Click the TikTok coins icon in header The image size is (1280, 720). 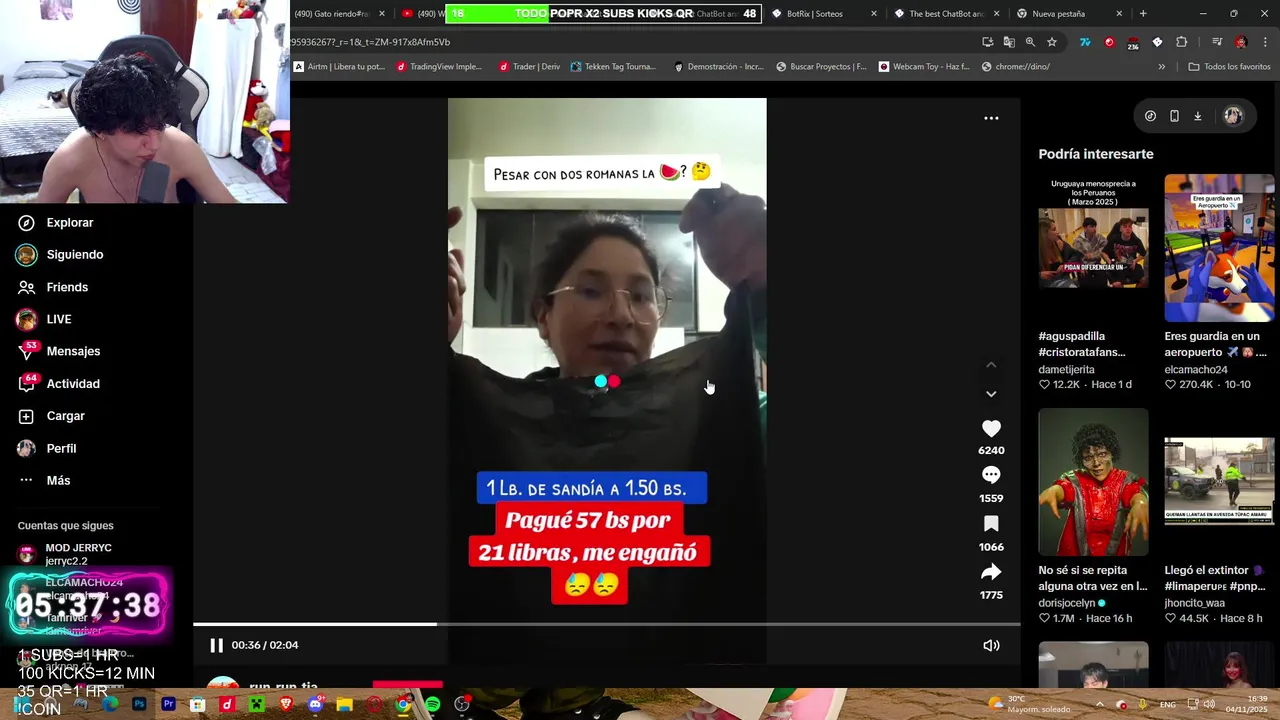point(1150,116)
